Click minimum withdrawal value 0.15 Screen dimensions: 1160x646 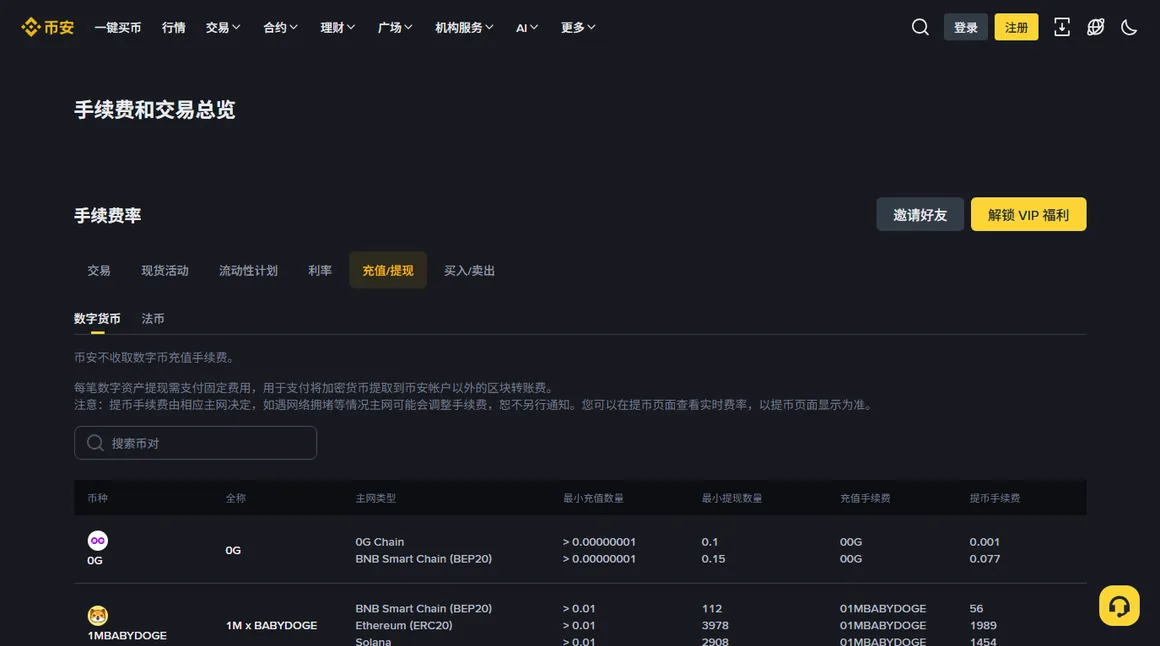coord(713,559)
